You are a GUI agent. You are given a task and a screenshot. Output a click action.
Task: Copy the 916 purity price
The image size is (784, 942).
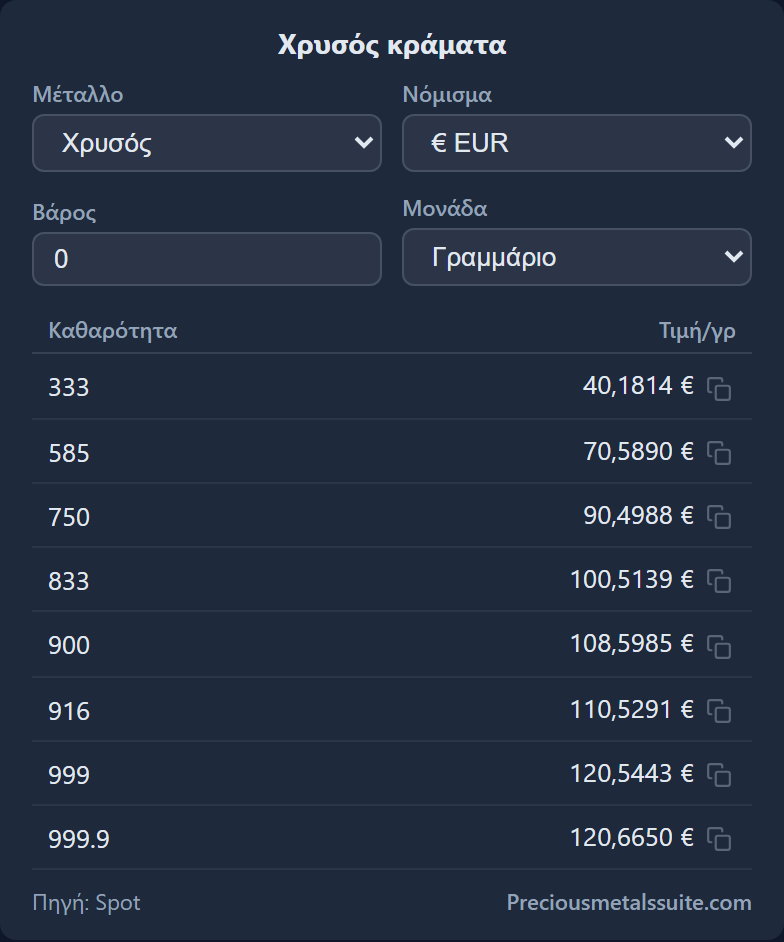pyautogui.click(x=719, y=711)
